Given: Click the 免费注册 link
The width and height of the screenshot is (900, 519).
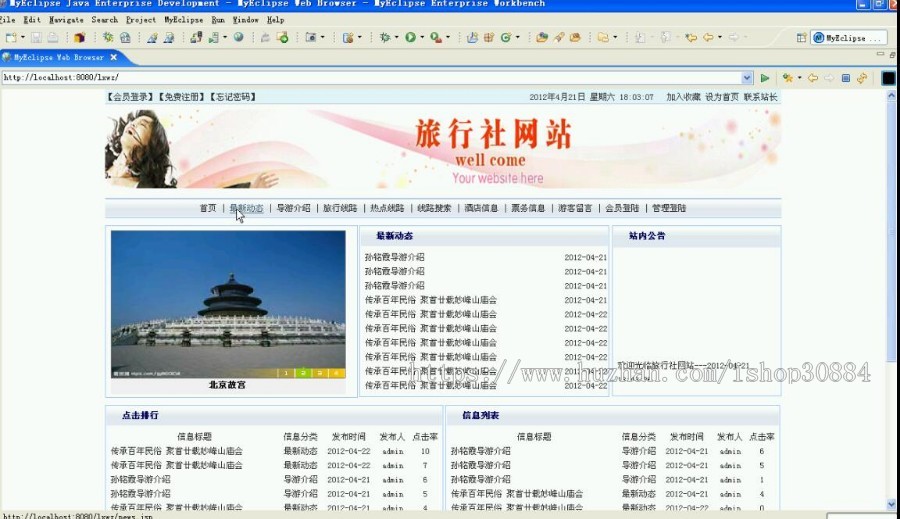Looking at the screenshot, I should click(x=181, y=97).
